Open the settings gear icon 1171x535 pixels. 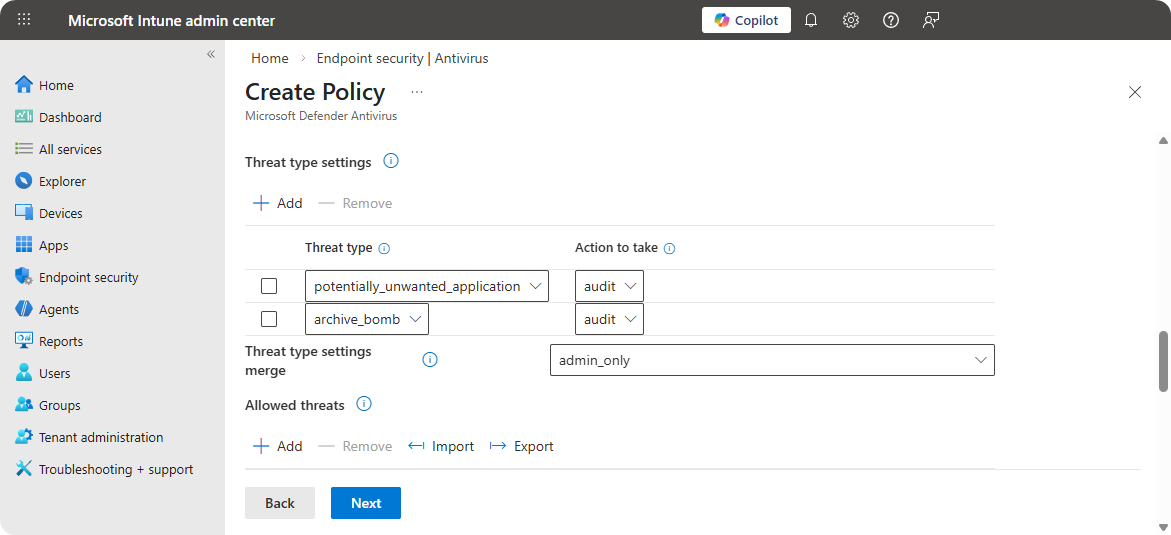click(x=851, y=20)
